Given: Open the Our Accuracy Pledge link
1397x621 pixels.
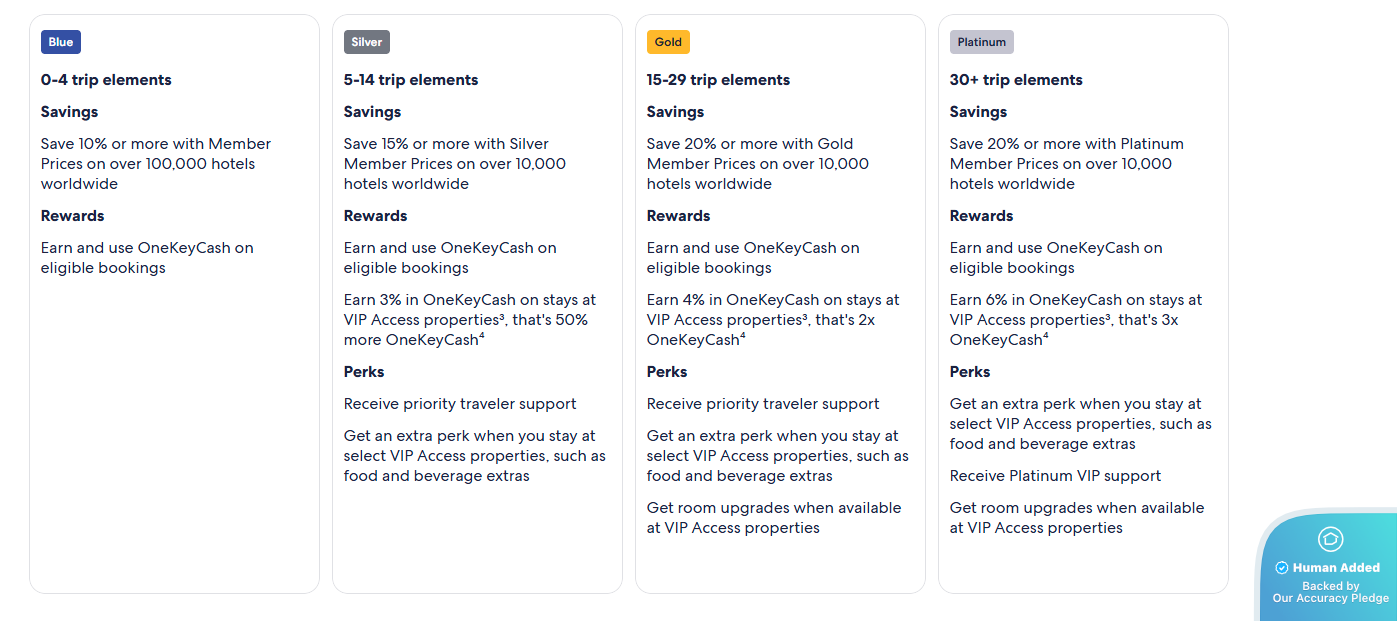Looking at the screenshot, I should (1330, 598).
